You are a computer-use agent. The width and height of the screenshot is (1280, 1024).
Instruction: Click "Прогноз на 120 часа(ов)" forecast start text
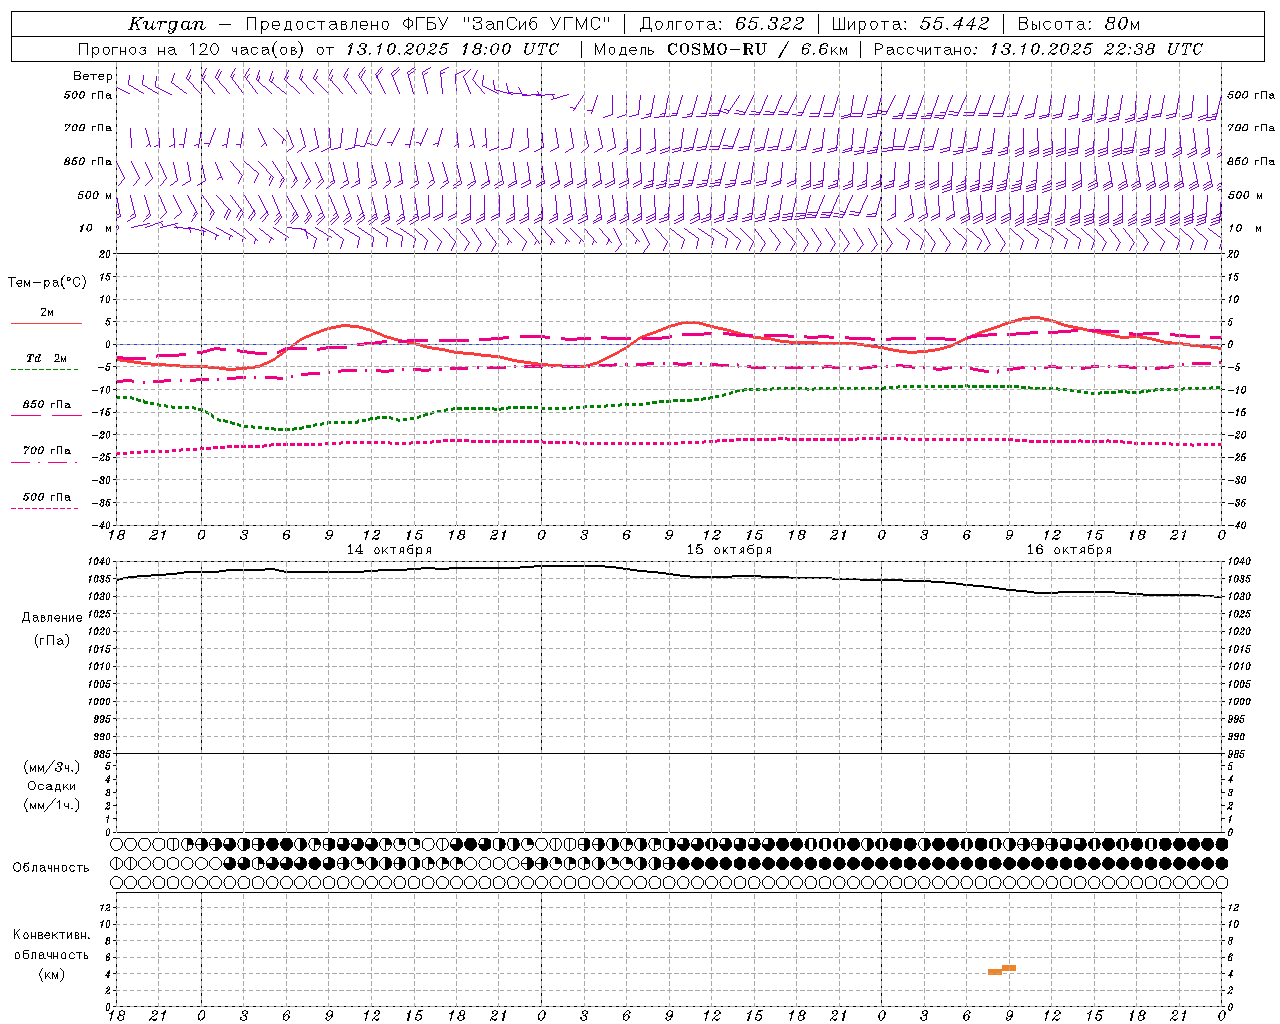pos(192,49)
